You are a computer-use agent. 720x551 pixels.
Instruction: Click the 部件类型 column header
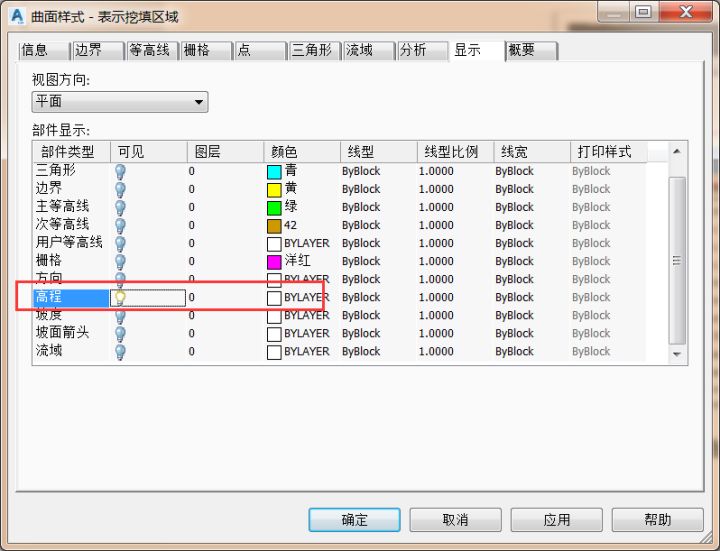tap(72, 152)
